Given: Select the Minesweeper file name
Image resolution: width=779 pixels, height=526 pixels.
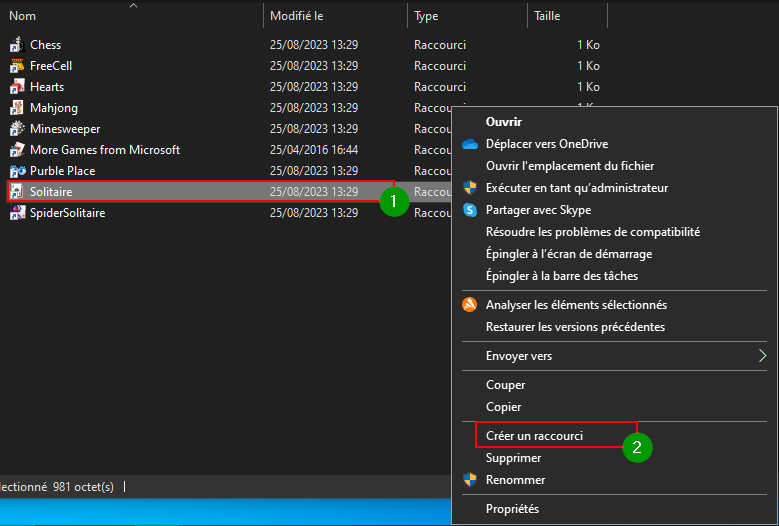Looking at the screenshot, I should (x=65, y=129).
